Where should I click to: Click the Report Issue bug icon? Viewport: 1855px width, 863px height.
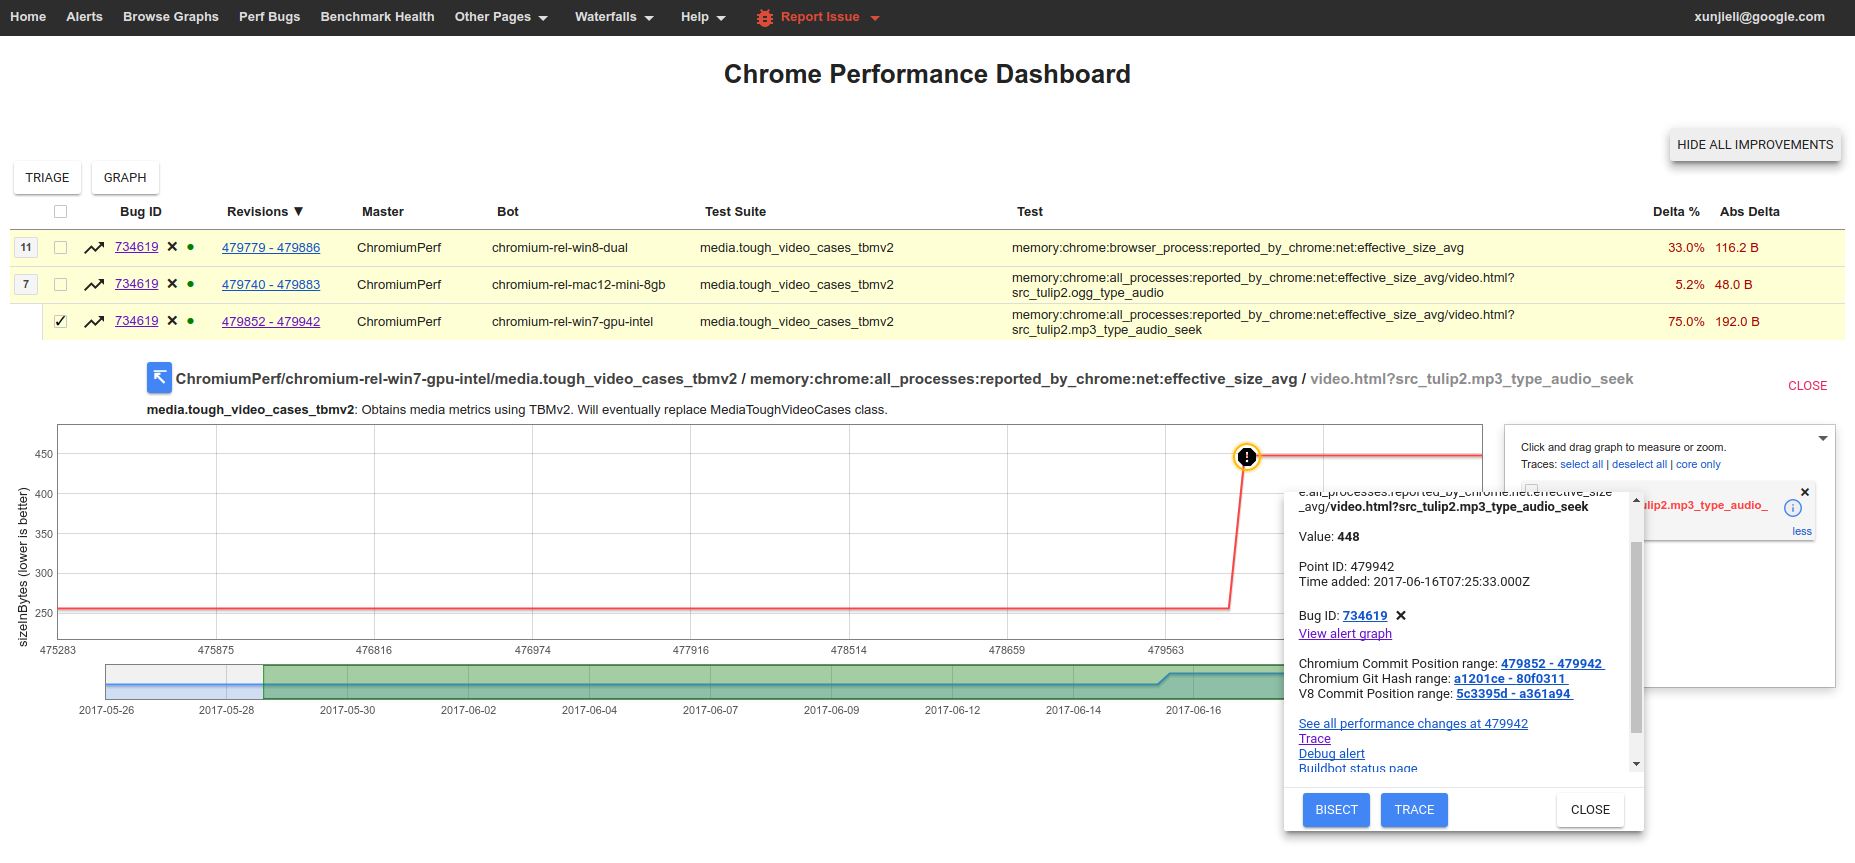pyautogui.click(x=765, y=18)
